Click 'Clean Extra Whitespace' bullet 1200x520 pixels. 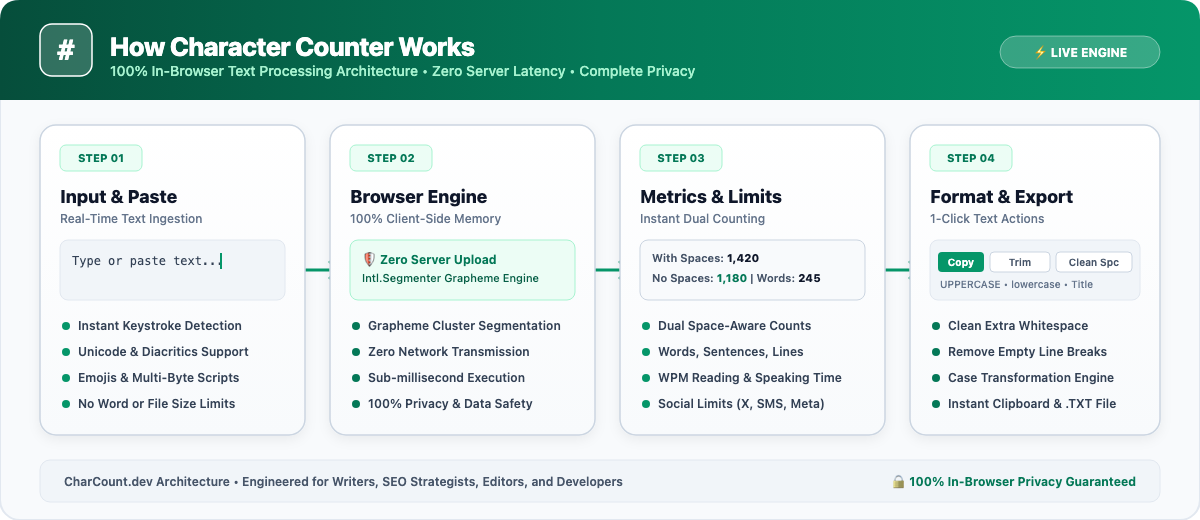[x=1018, y=326]
